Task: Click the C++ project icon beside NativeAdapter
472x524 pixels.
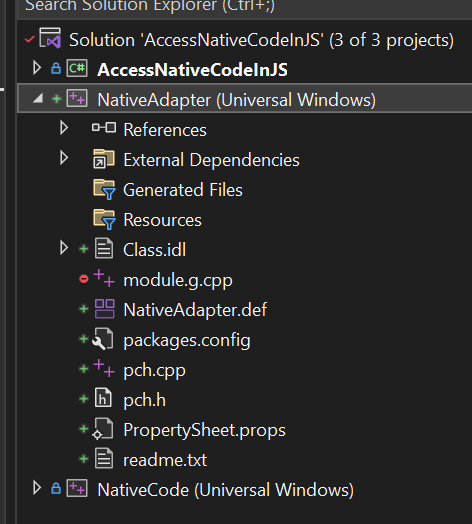Action: pyautogui.click(x=77, y=98)
